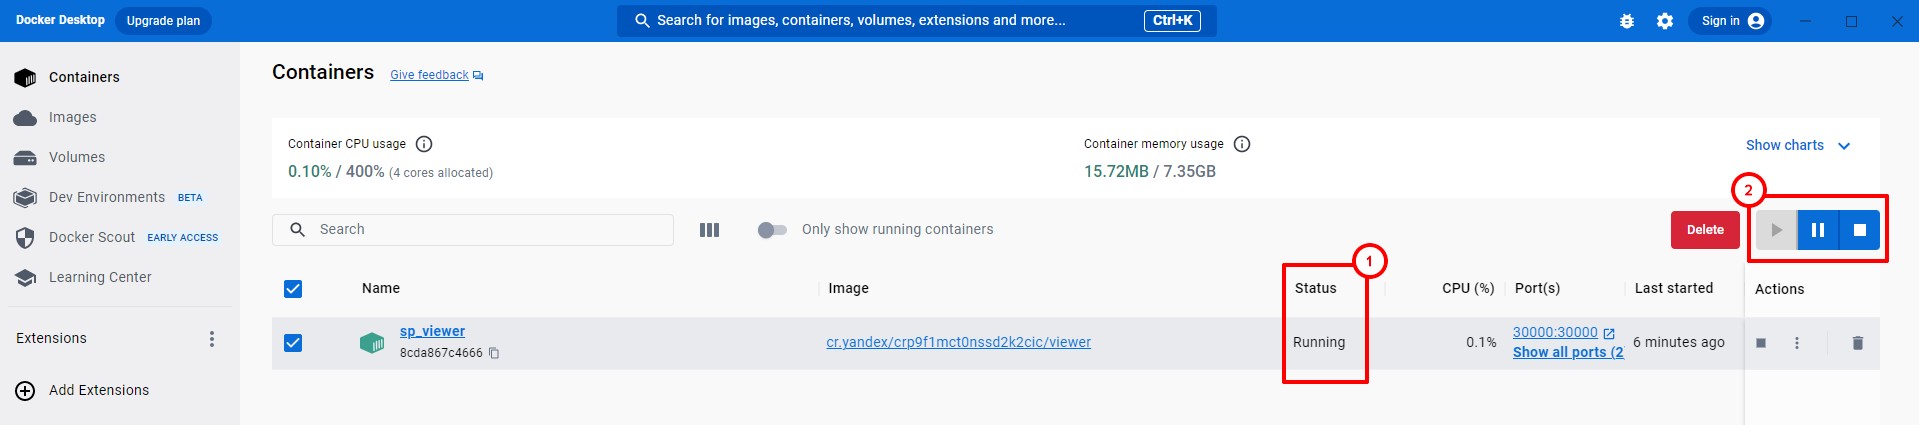Open the Learning Center
The image size is (1919, 425).
(x=100, y=277)
